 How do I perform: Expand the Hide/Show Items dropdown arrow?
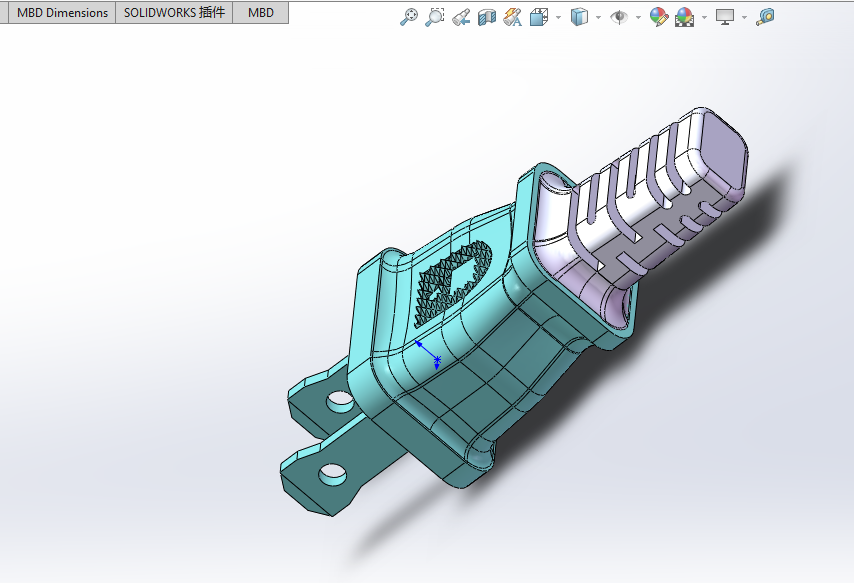[x=638, y=17]
